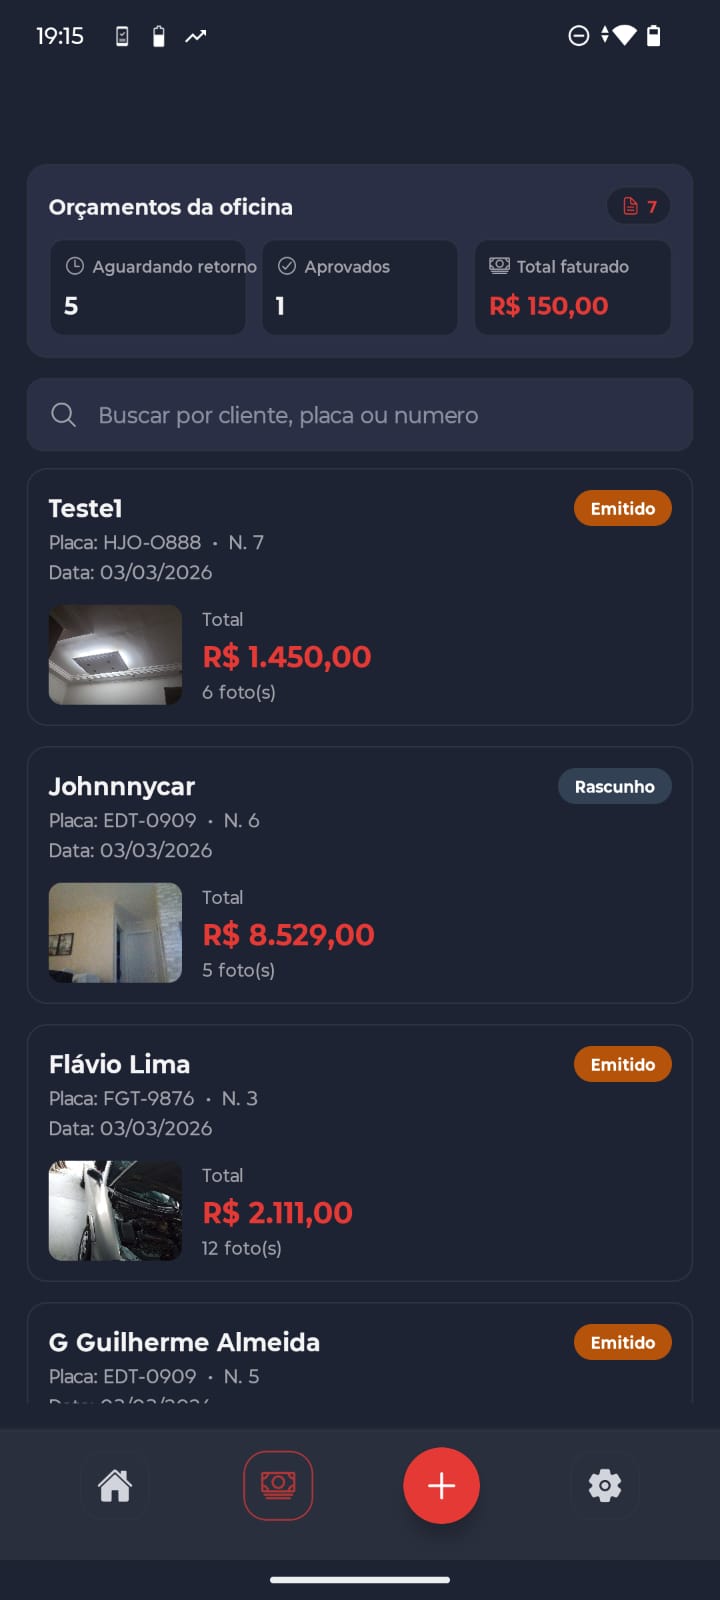The width and height of the screenshot is (720, 1600).
Task: Tap the search magnifier icon
Action: click(x=63, y=415)
